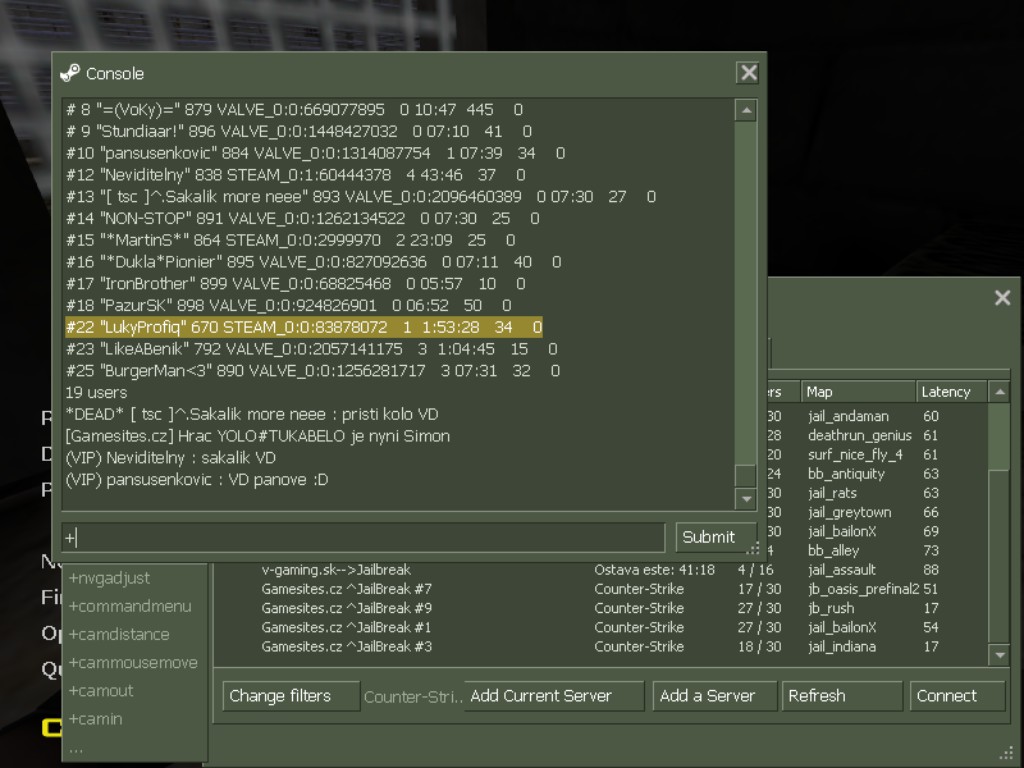Select the jb_rush map cell
This screenshot has width=1024, height=768.
[x=831, y=608]
